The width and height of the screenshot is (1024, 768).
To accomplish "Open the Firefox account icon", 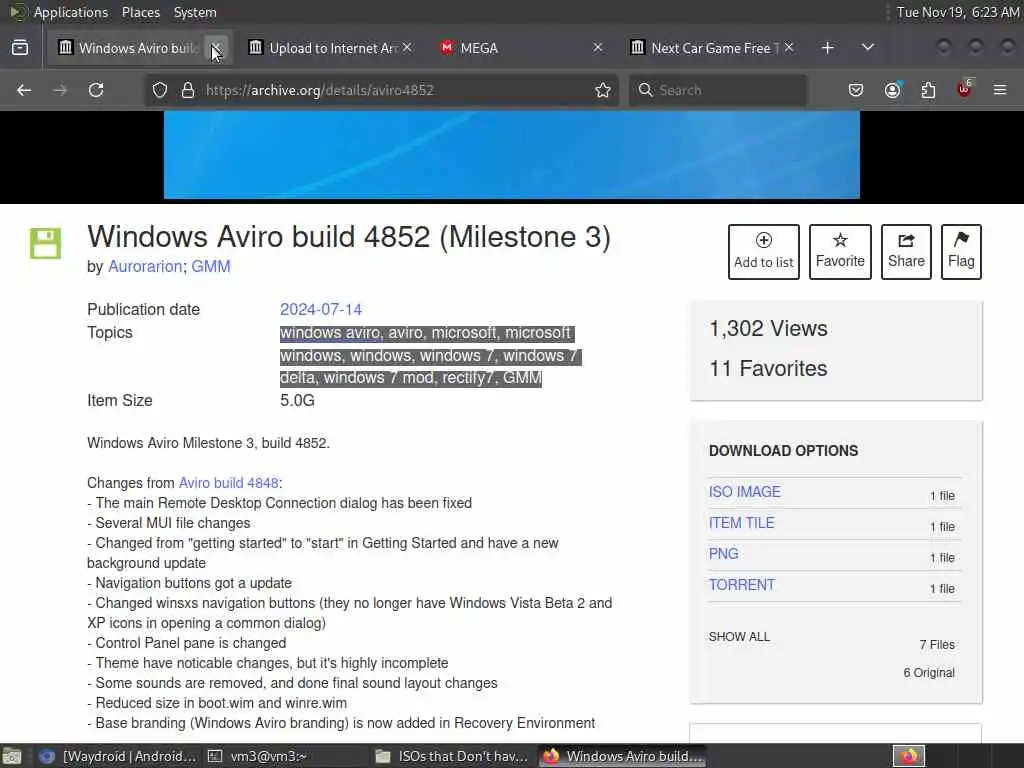I will [892, 90].
